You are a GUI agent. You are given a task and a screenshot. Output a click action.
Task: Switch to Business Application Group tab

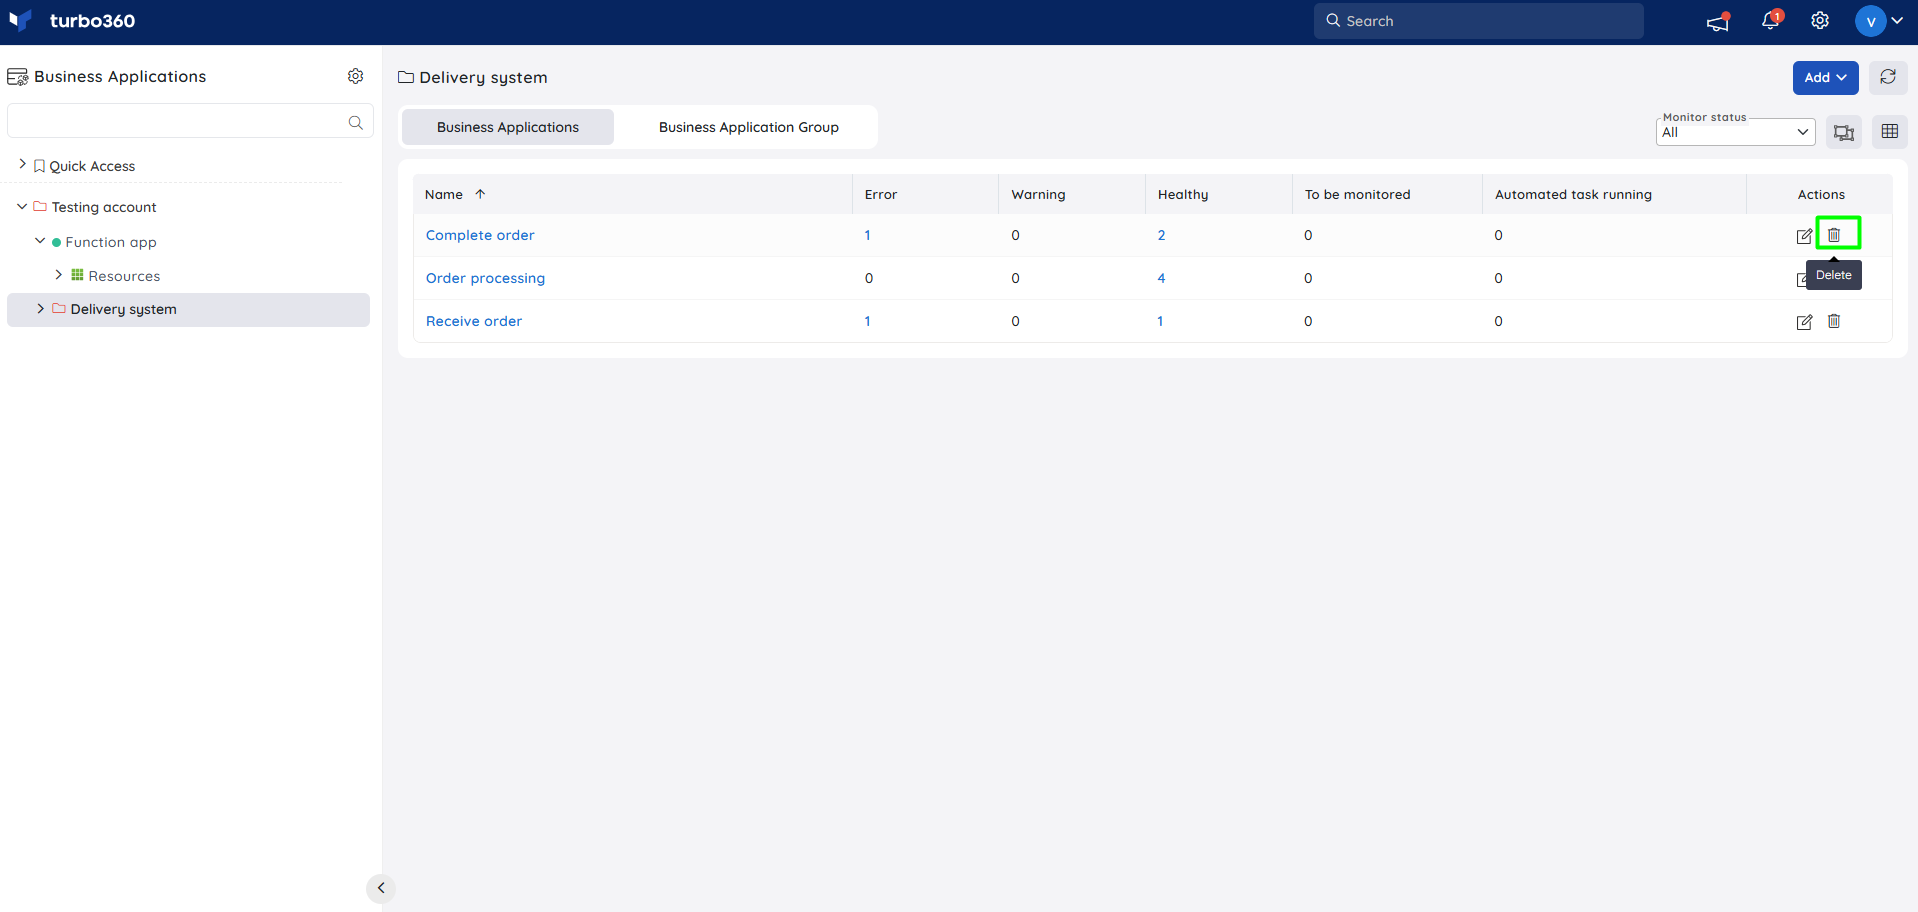(748, 127)
